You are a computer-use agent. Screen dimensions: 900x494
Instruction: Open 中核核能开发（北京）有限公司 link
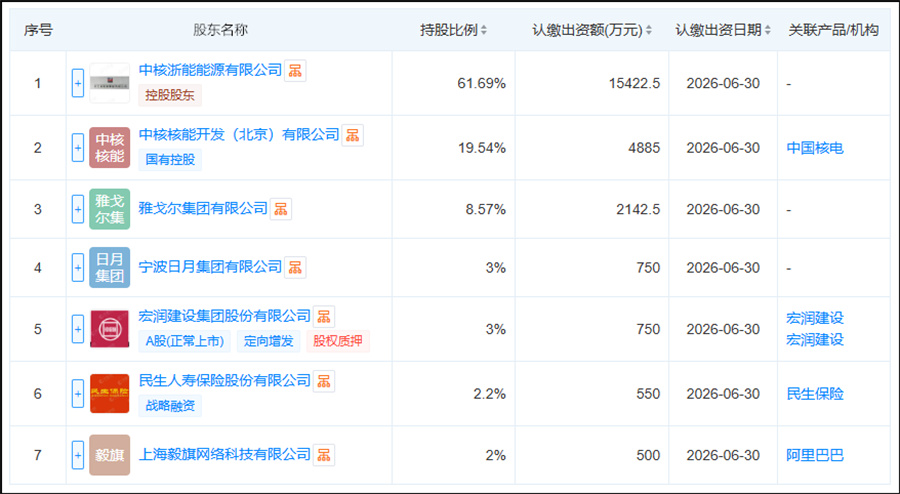click(239, 134)
